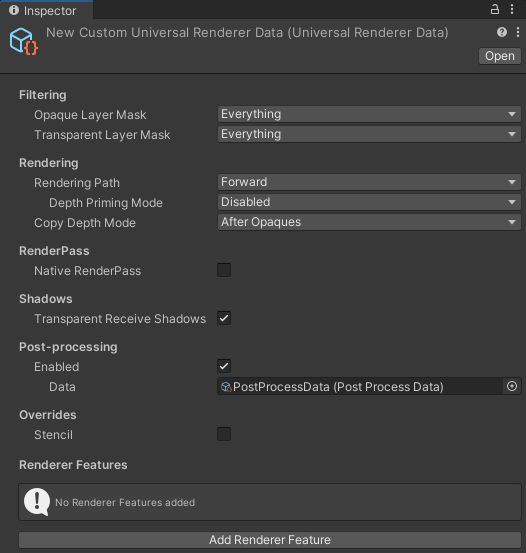Image resolution: width=526 pixels, height=553 pixels.
Task: Click the Filtering section header
Action: click(43, 95)
